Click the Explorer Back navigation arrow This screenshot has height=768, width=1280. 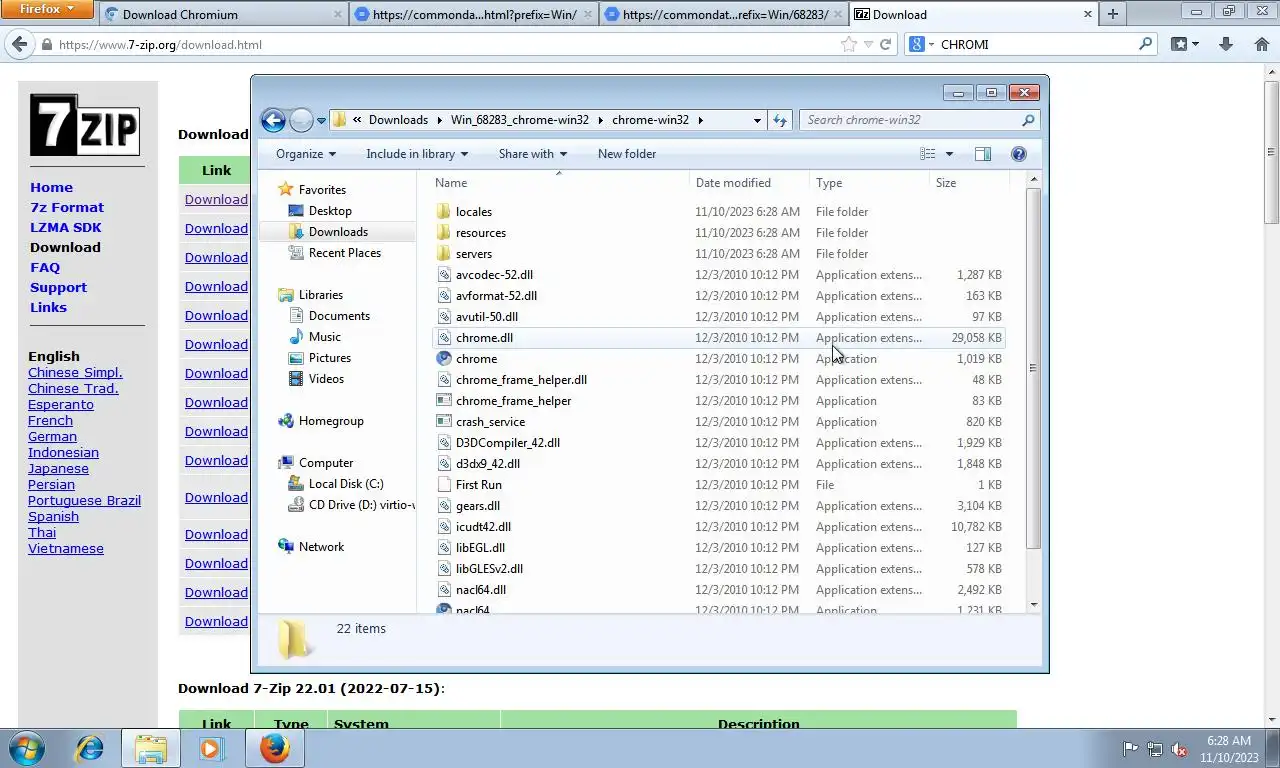(273, 120)
